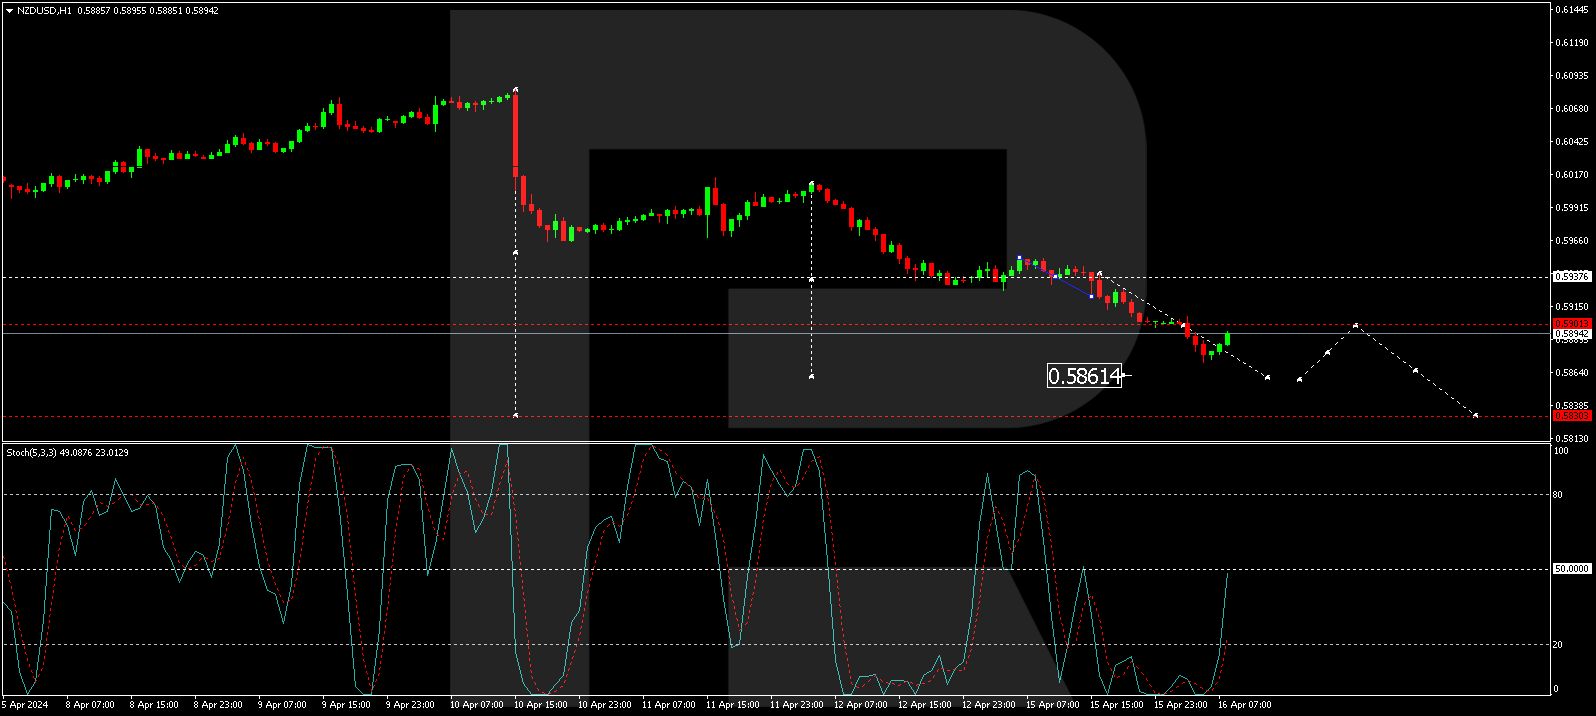Image resolution: width=1596 pixels, height=716 pixels.
Task: Click the 0.61190 price scale value
Action: 1572,43
